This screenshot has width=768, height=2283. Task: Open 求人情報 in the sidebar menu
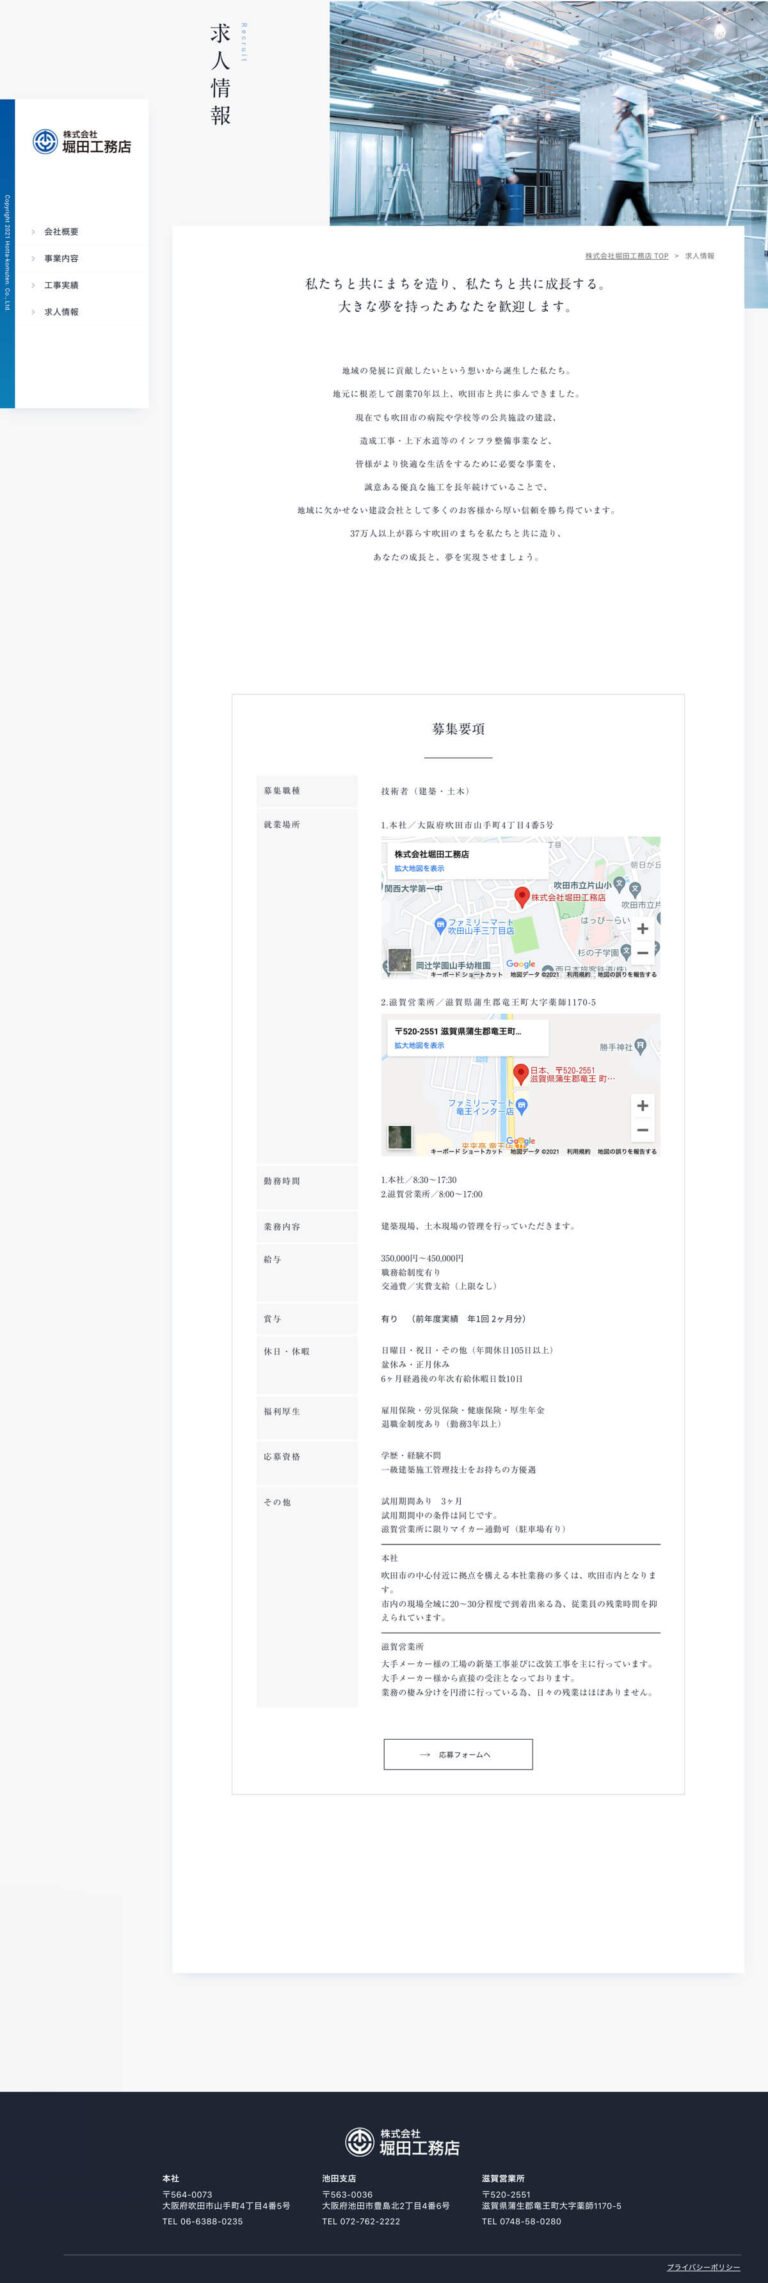coord(61,312)
